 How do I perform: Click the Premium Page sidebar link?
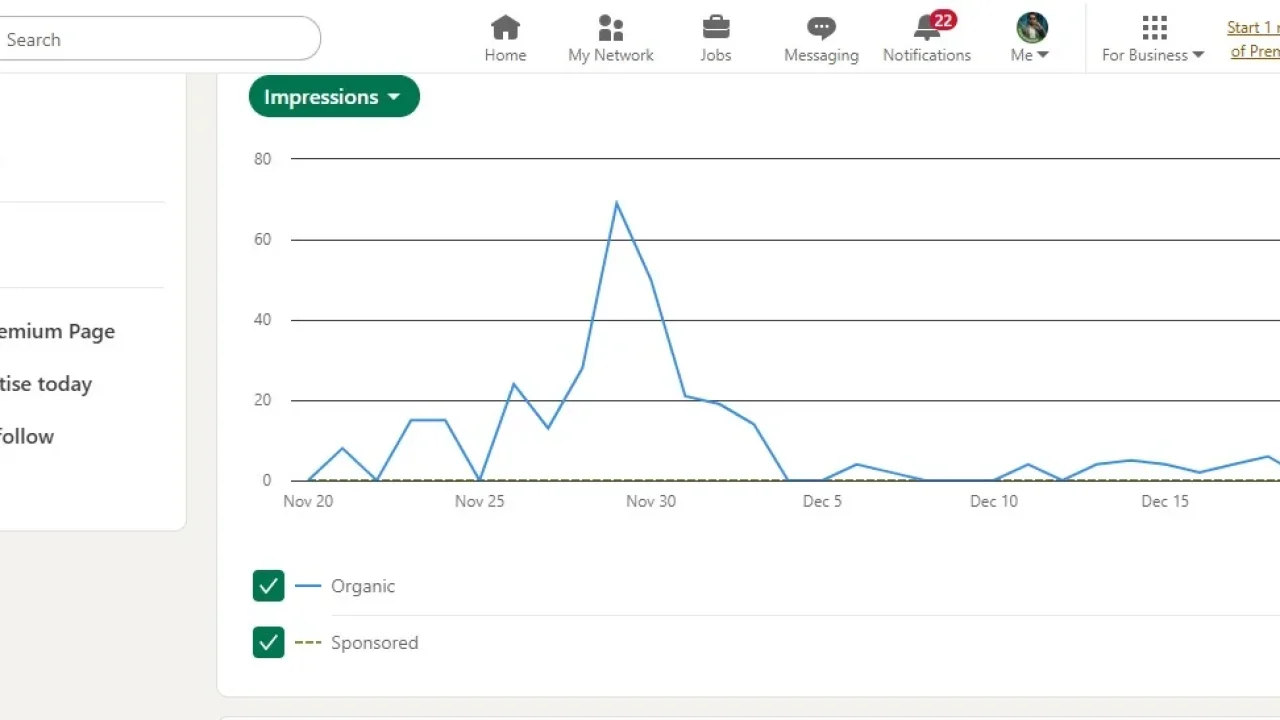56,331
